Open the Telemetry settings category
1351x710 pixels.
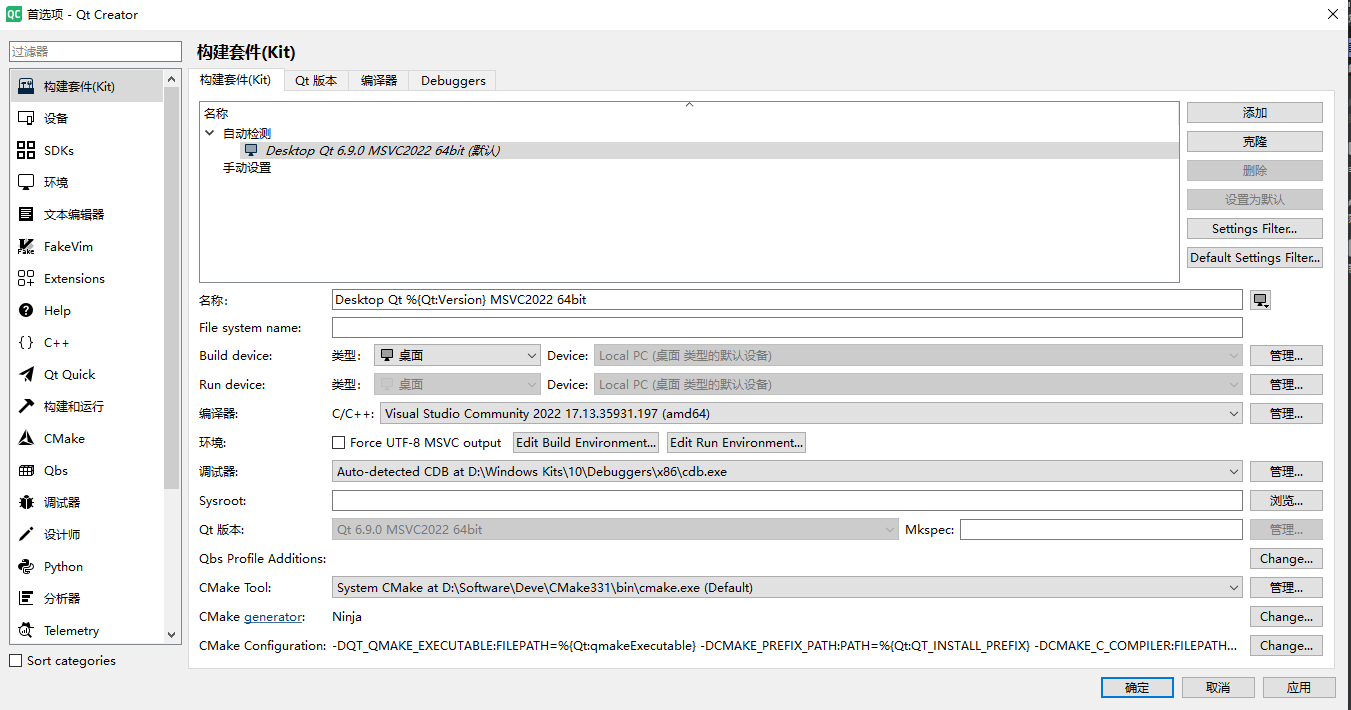coord(87,630)
